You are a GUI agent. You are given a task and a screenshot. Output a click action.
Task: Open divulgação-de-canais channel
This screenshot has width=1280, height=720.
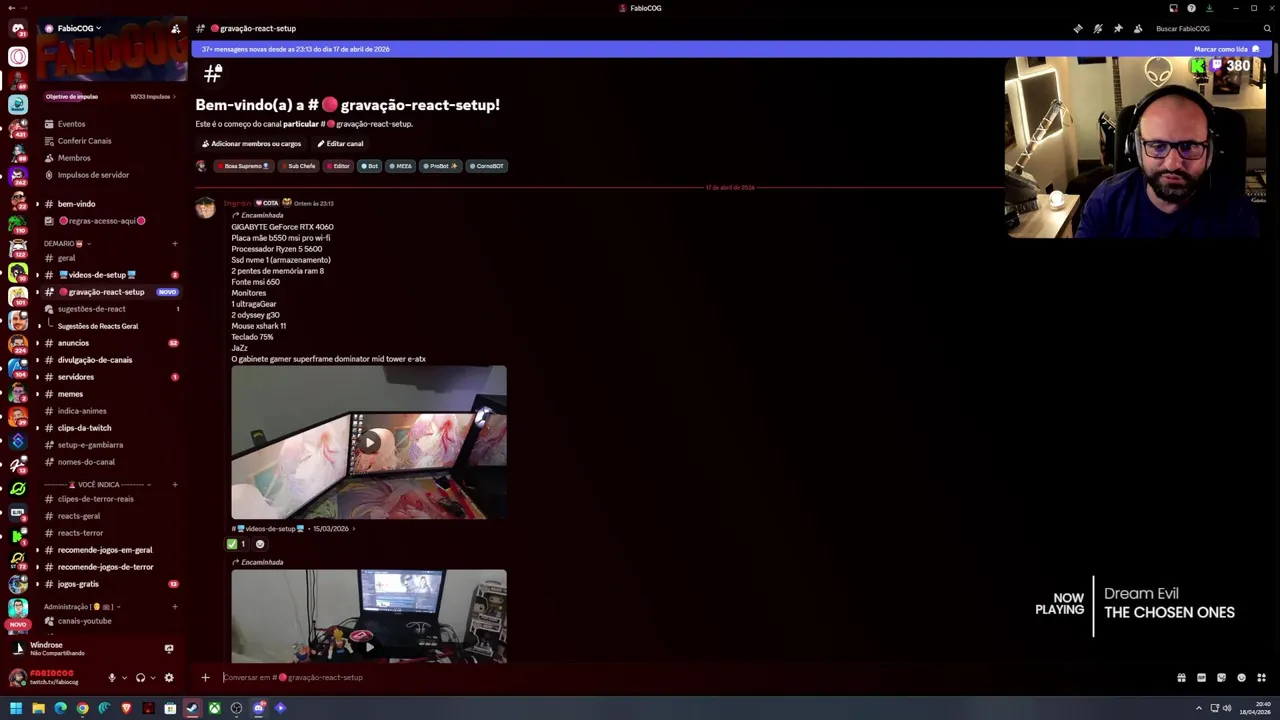click(x=95, y=360)
